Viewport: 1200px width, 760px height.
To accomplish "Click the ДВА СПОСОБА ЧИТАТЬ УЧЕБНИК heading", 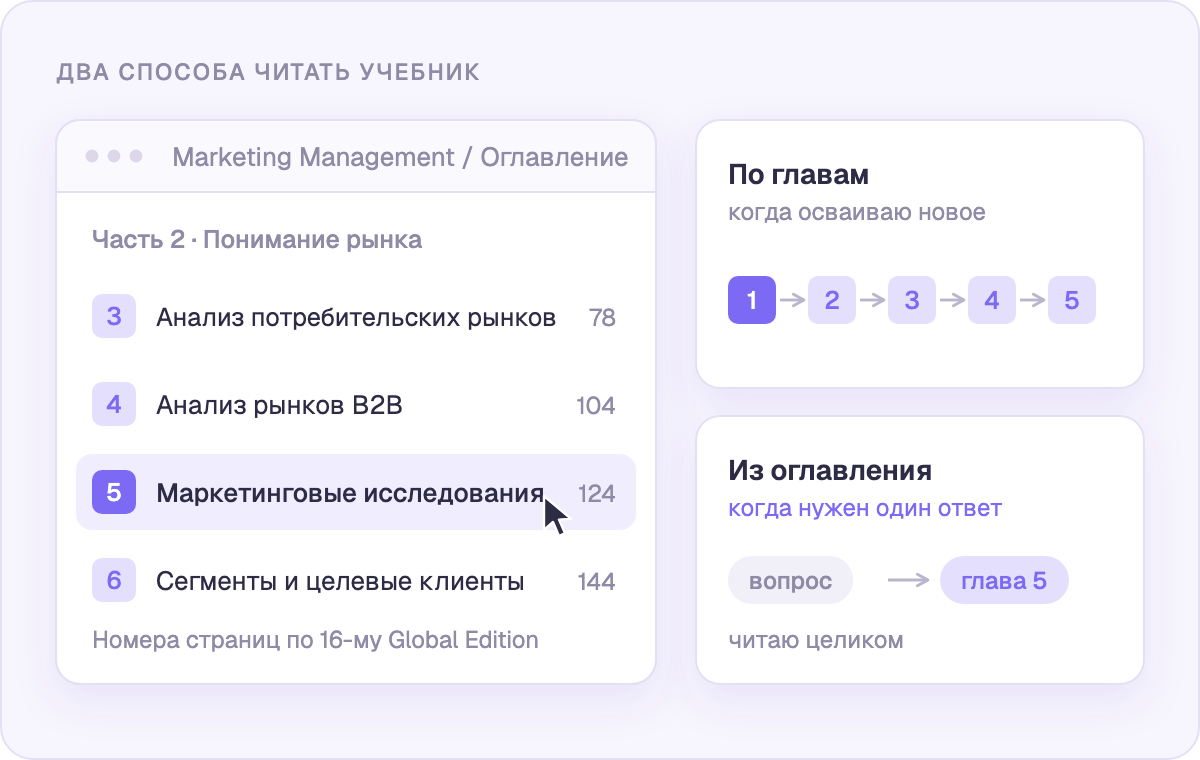I will point(268,72).
